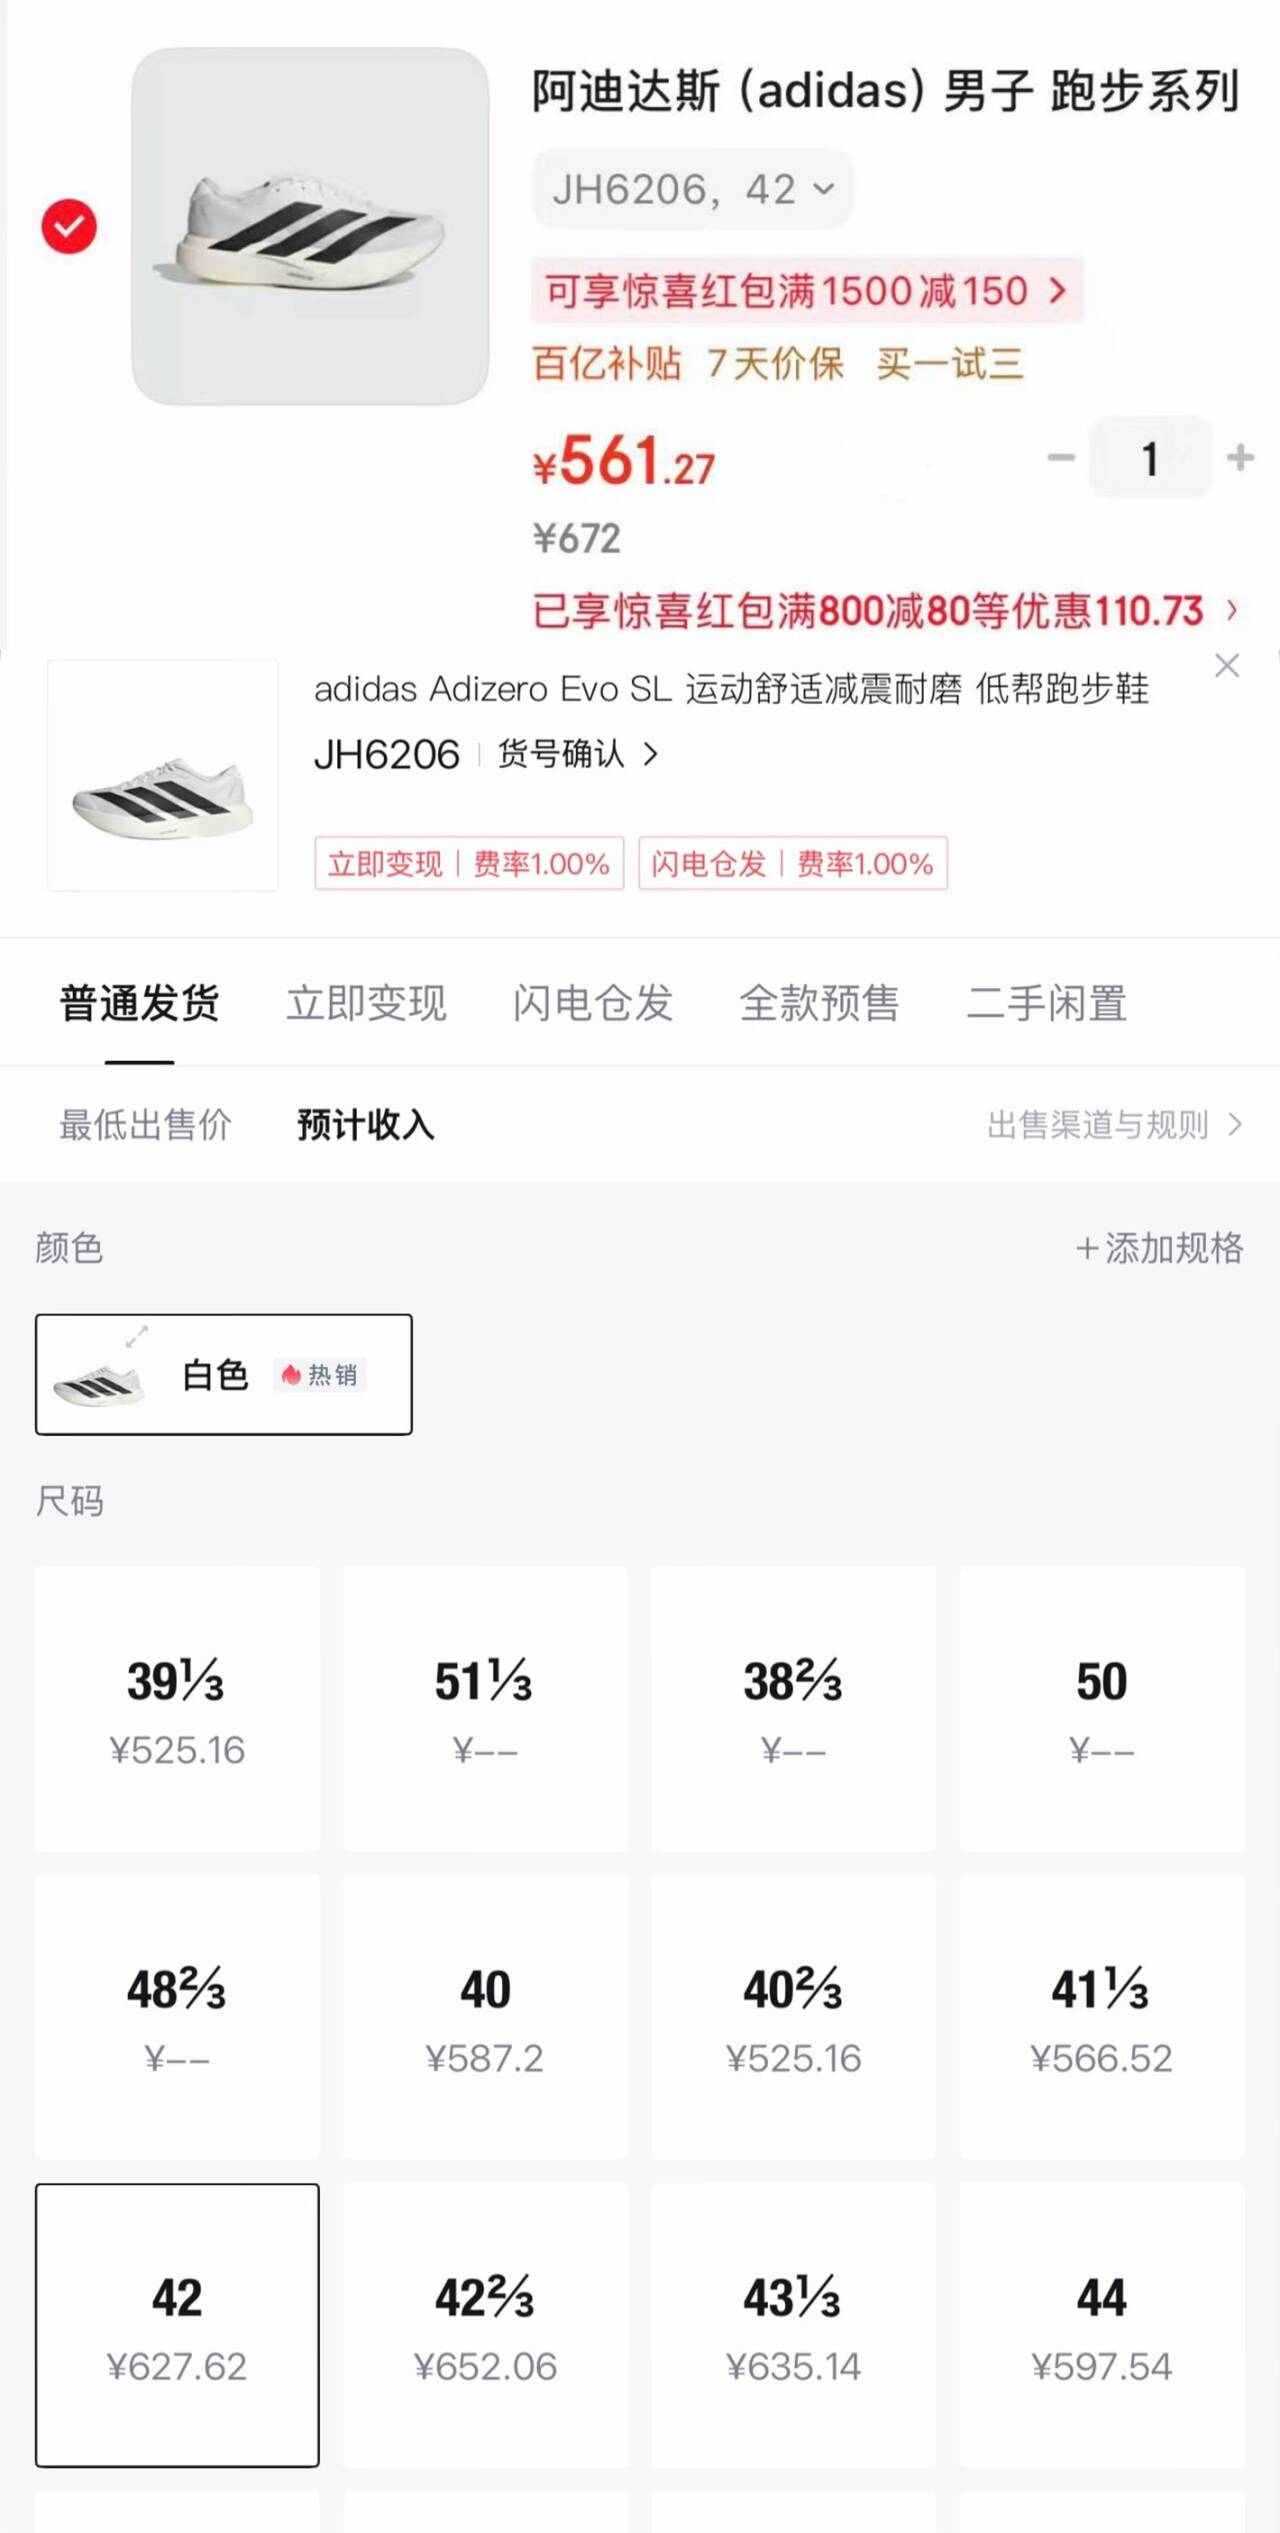Screen dimensions: 1280x2533
Task: Switch to the 立即变现 tab
Action: pos(366,1003)
